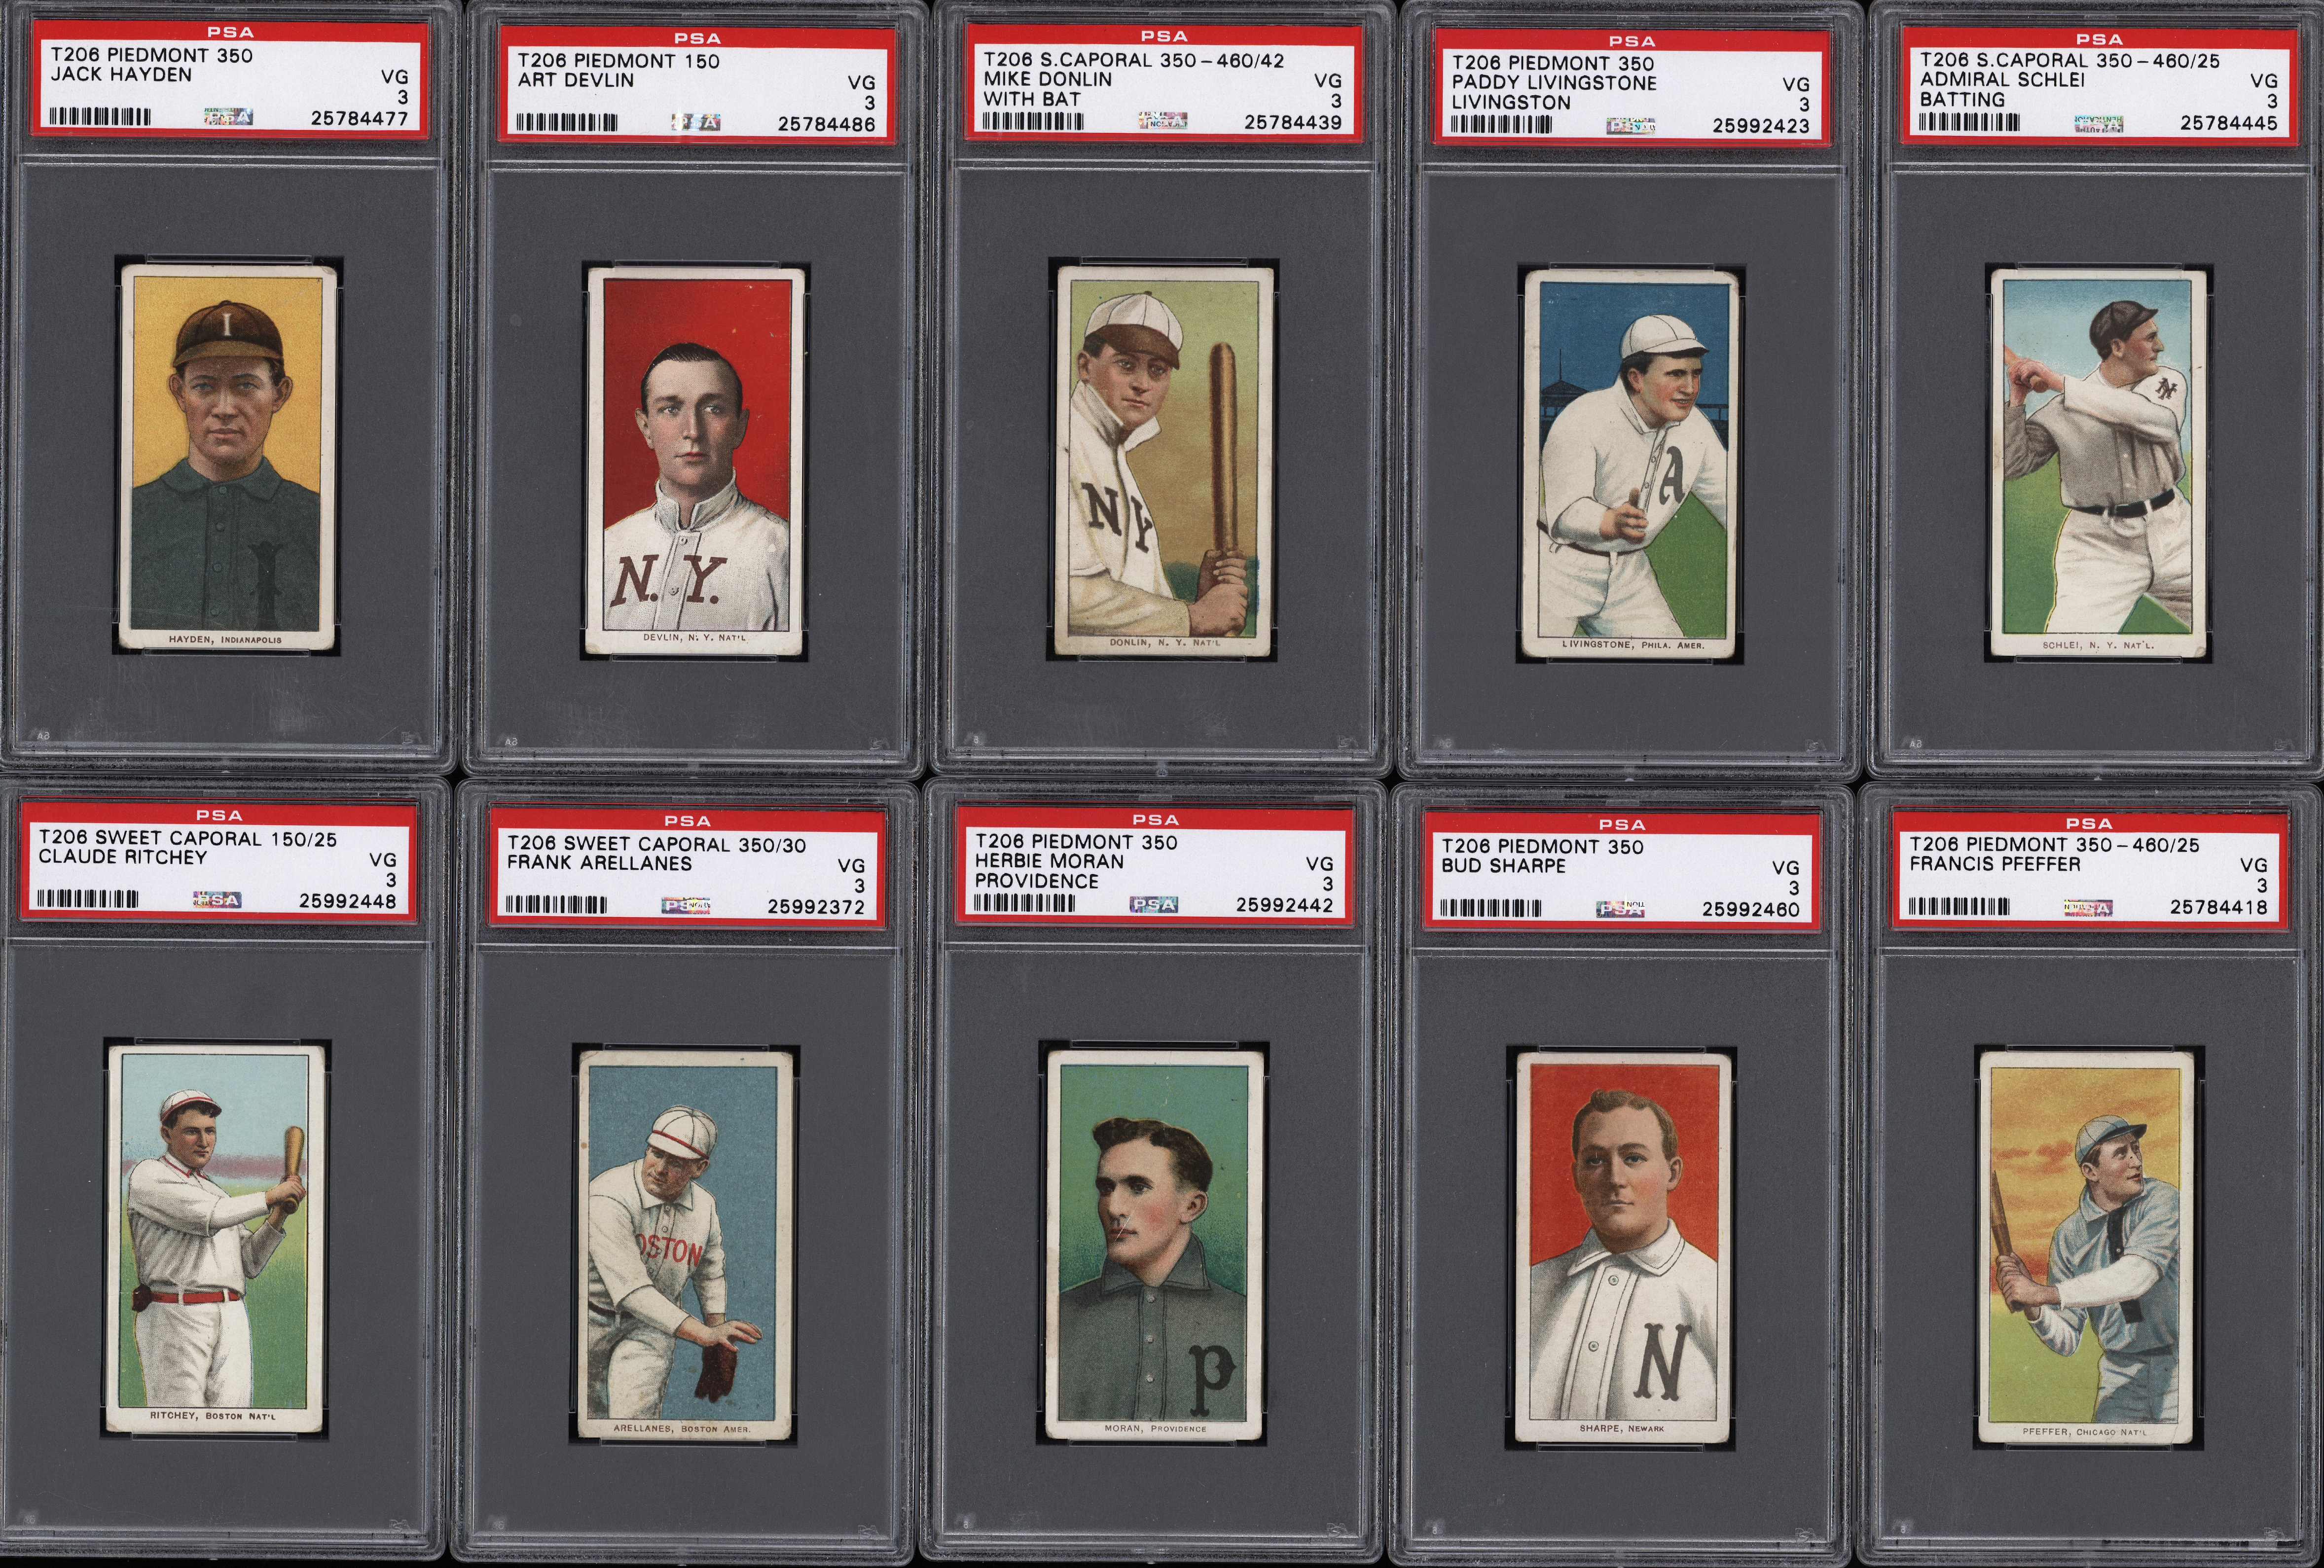Select the Admiral Schlei batting card
Screen dimensions: 2324x1568
tap(2097, 463)
